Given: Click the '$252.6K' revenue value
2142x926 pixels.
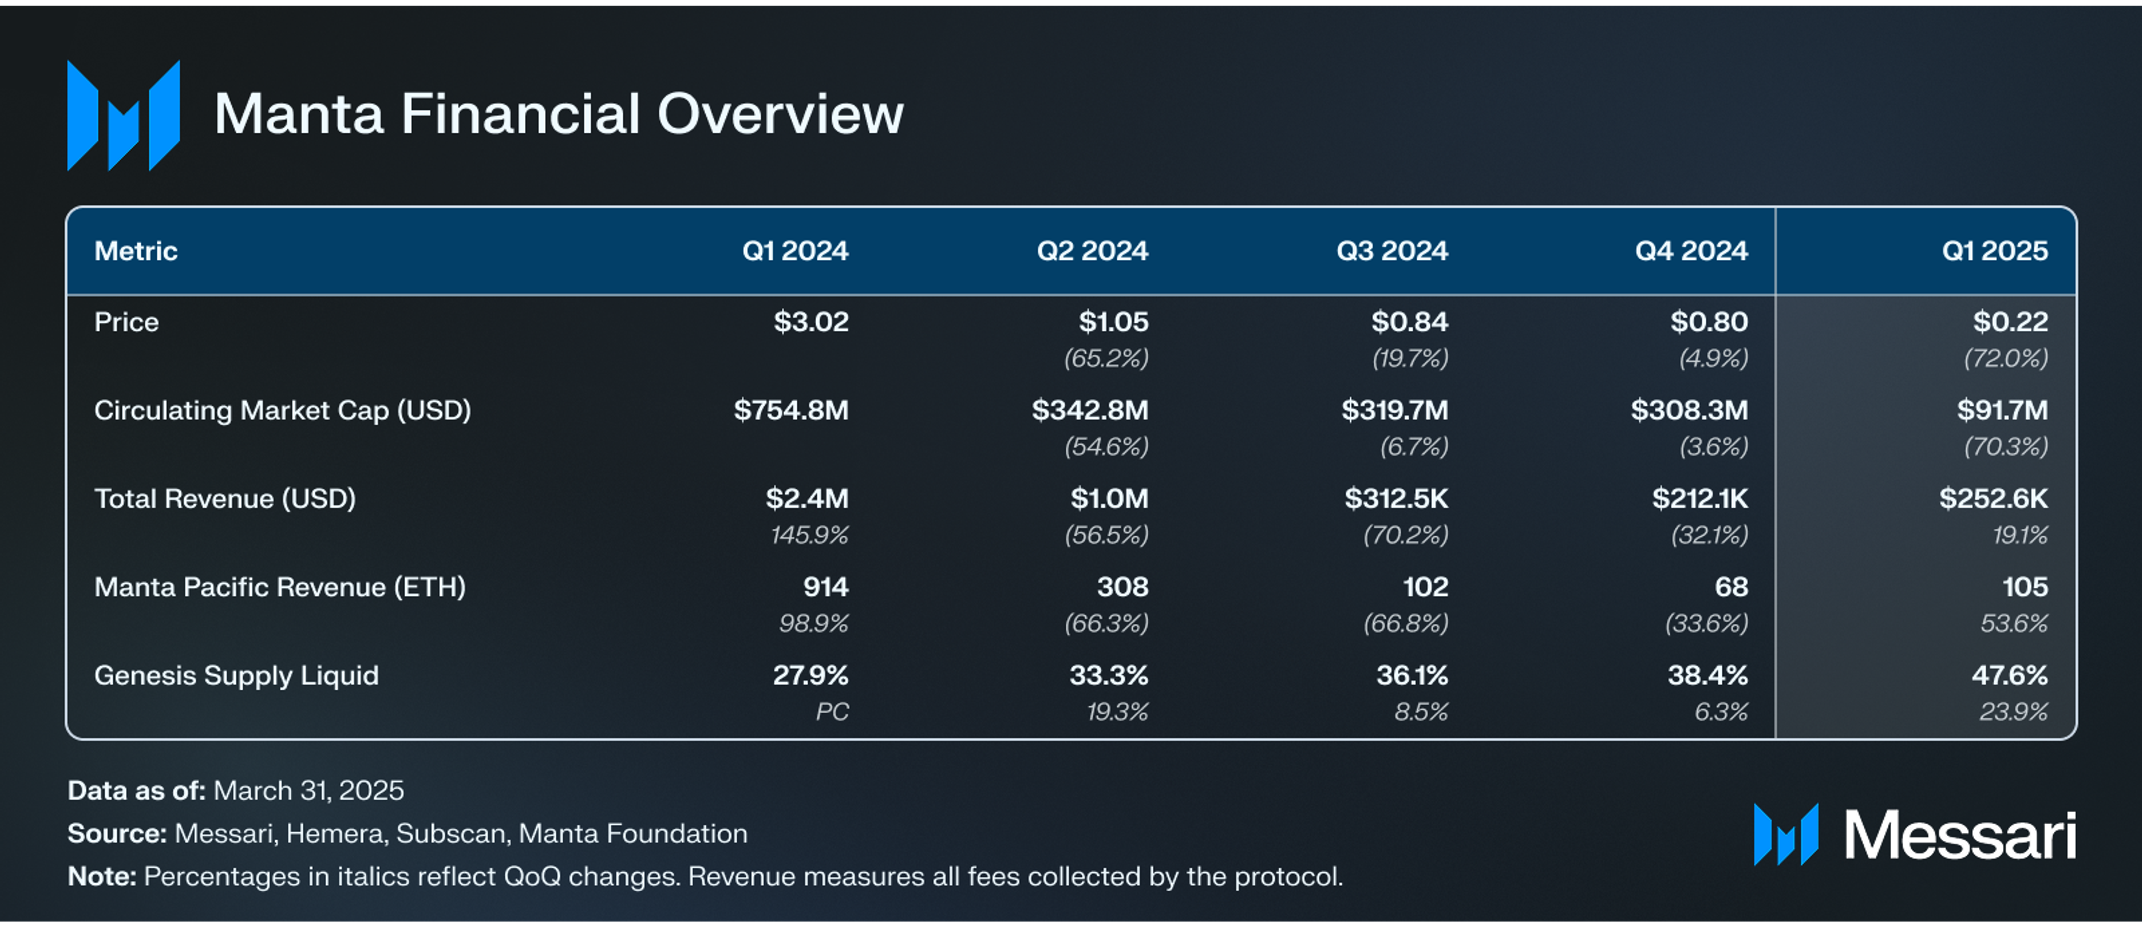Looking at the screenshot, I should click(x=1993, y=498).
